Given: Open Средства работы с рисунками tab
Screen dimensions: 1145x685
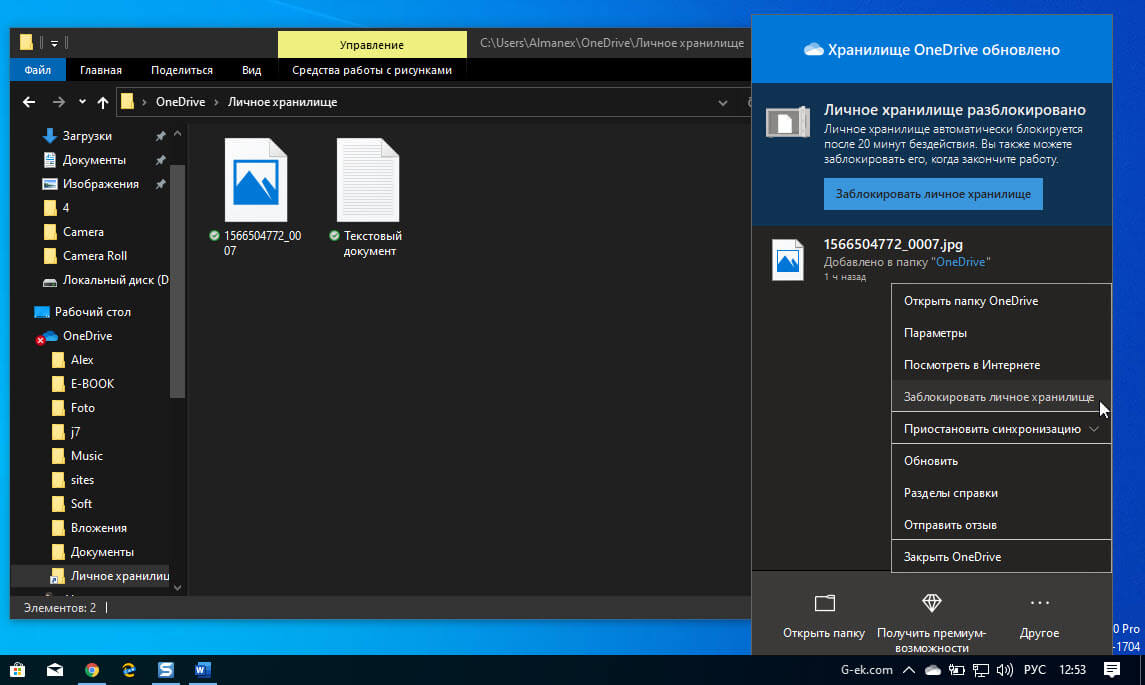Looking at the screenshot, I should click(x=372, y=70).
